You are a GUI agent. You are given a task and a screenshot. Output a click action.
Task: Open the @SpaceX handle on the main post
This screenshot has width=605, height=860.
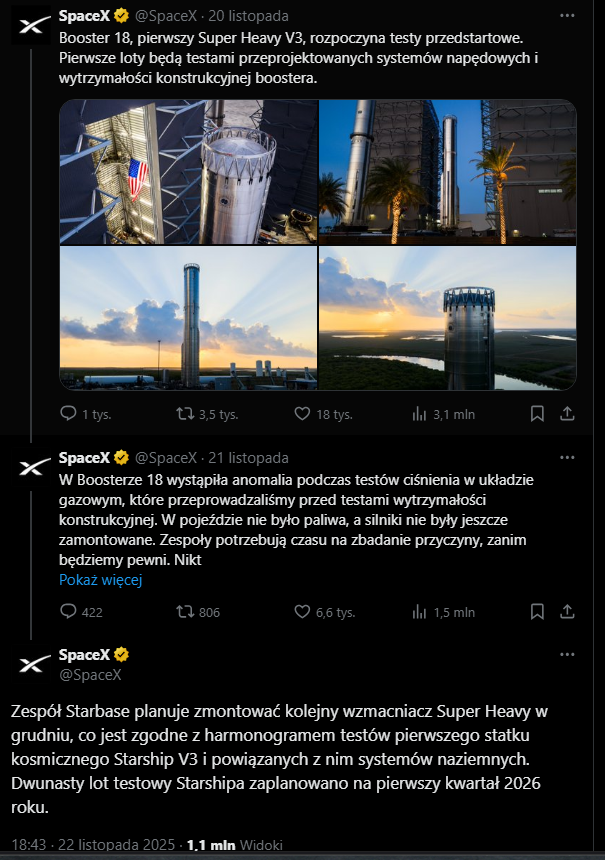click(90, 674)
